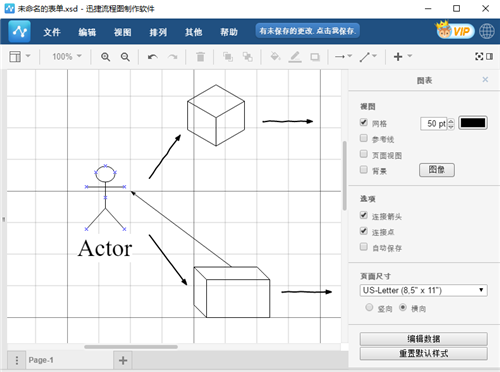Screen dimensions: 500x372
Task: Select the Actor stick figure shape
Action: click(x=105, y=198)
